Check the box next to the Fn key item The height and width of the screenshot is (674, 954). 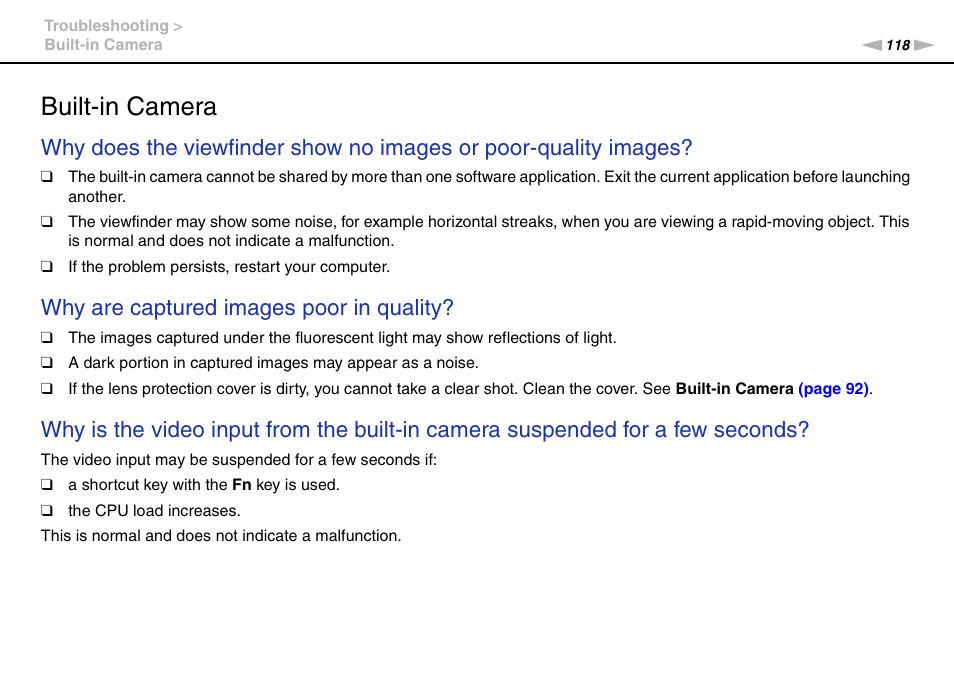(46, 485)
